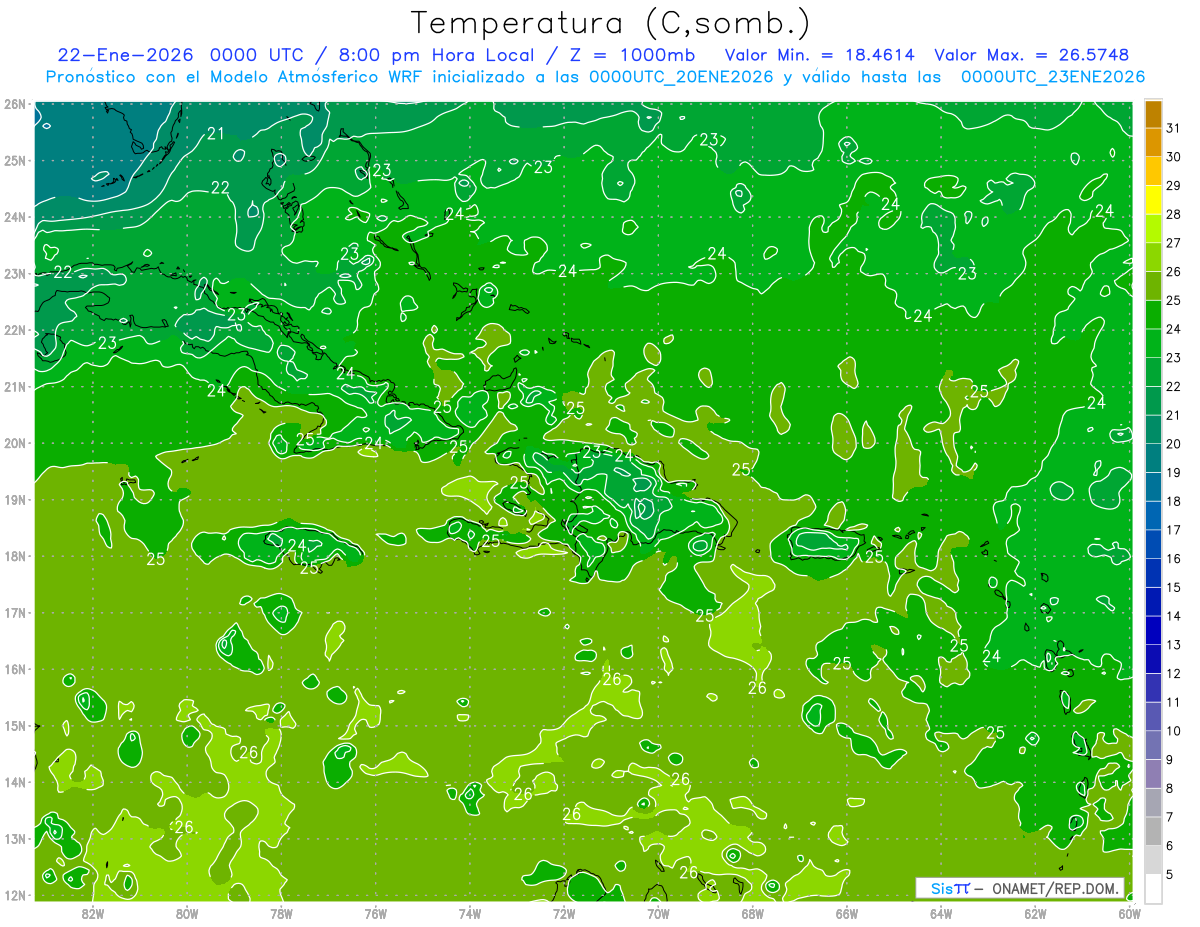
Task: Click the '0000UTC_23ENE2026' valid-until time text
Action: pyautogui.click(x=1052, y=77)
